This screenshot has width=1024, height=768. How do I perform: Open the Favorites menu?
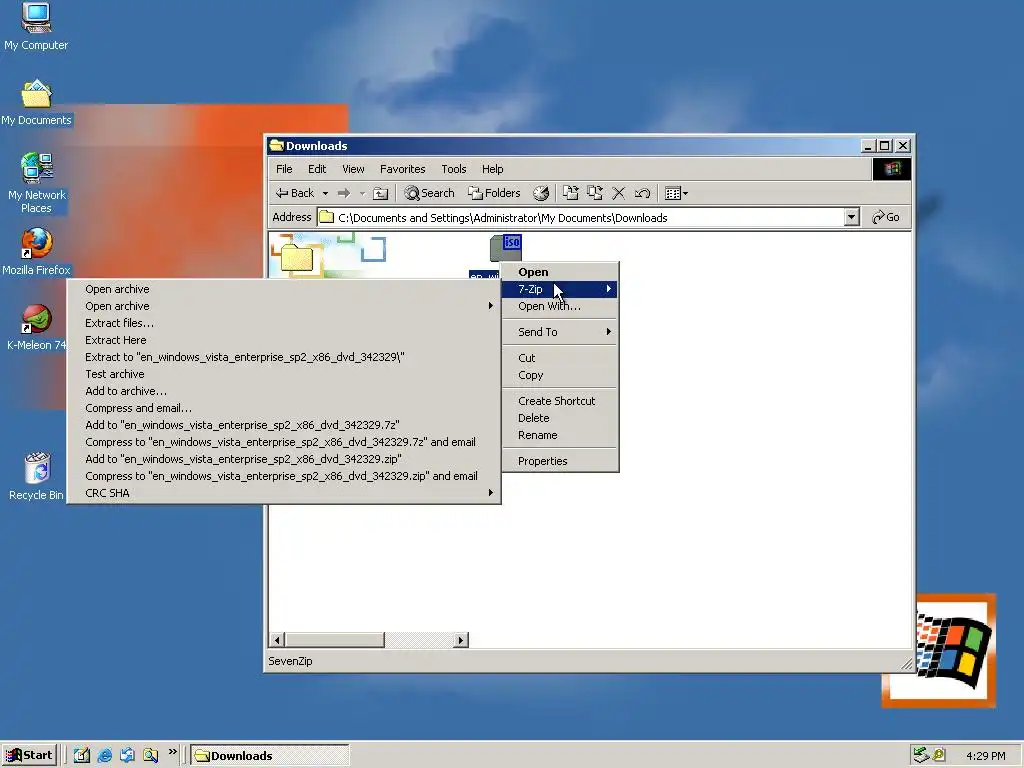402,169
